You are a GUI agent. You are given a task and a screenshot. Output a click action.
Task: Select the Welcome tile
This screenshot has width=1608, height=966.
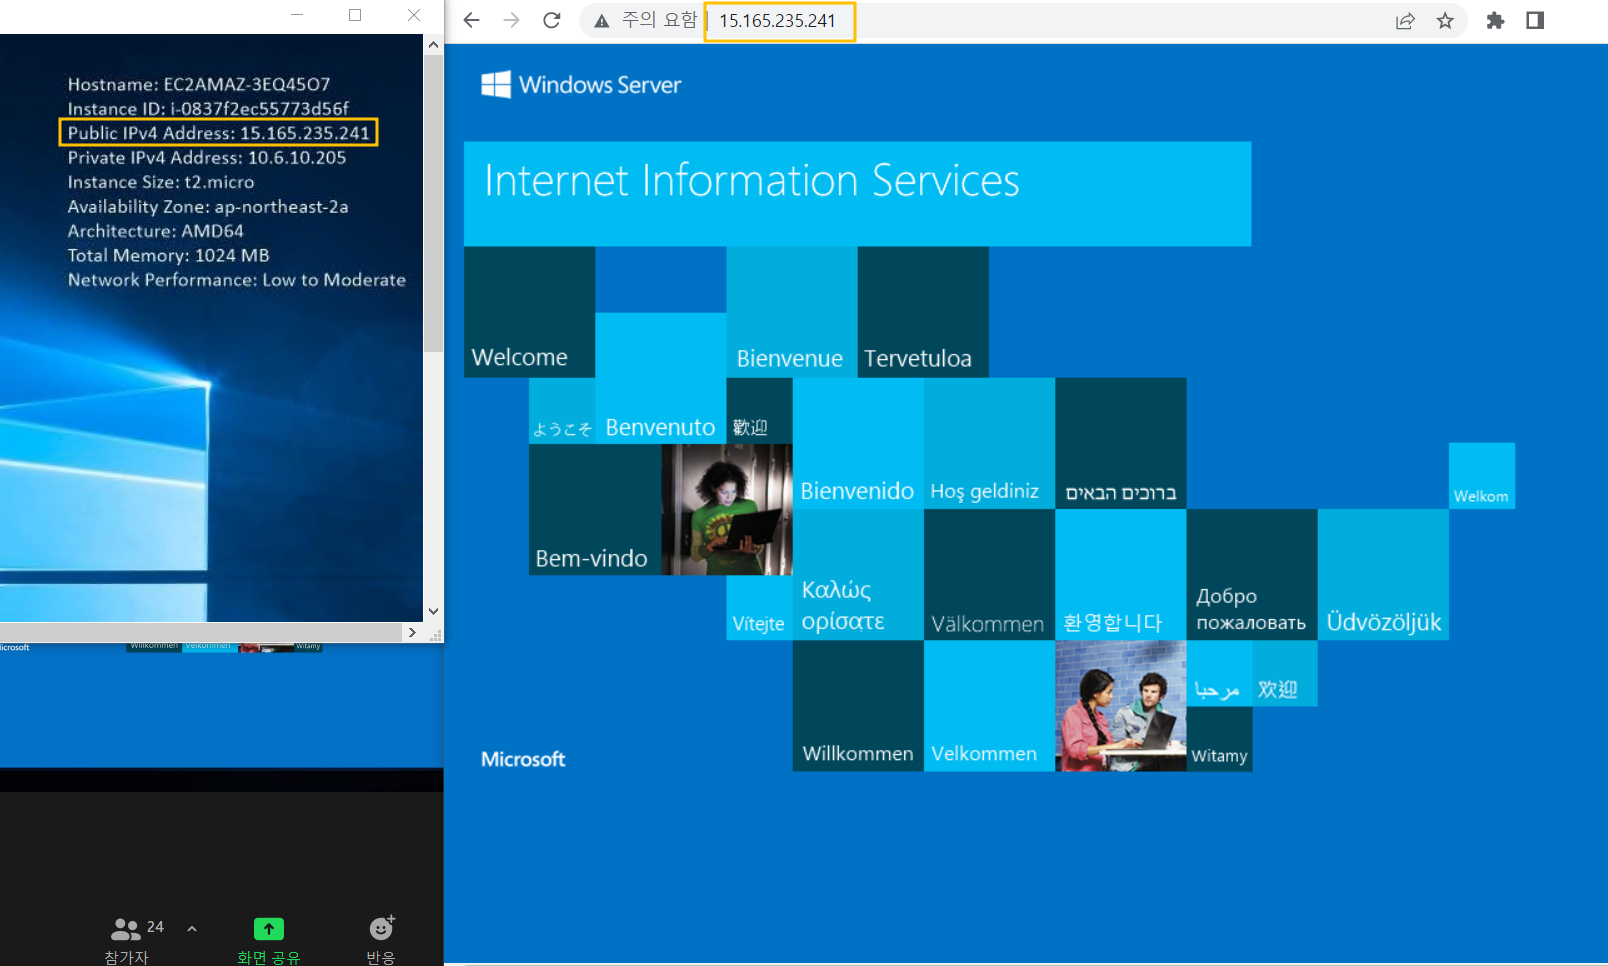[x=529, y=312]
